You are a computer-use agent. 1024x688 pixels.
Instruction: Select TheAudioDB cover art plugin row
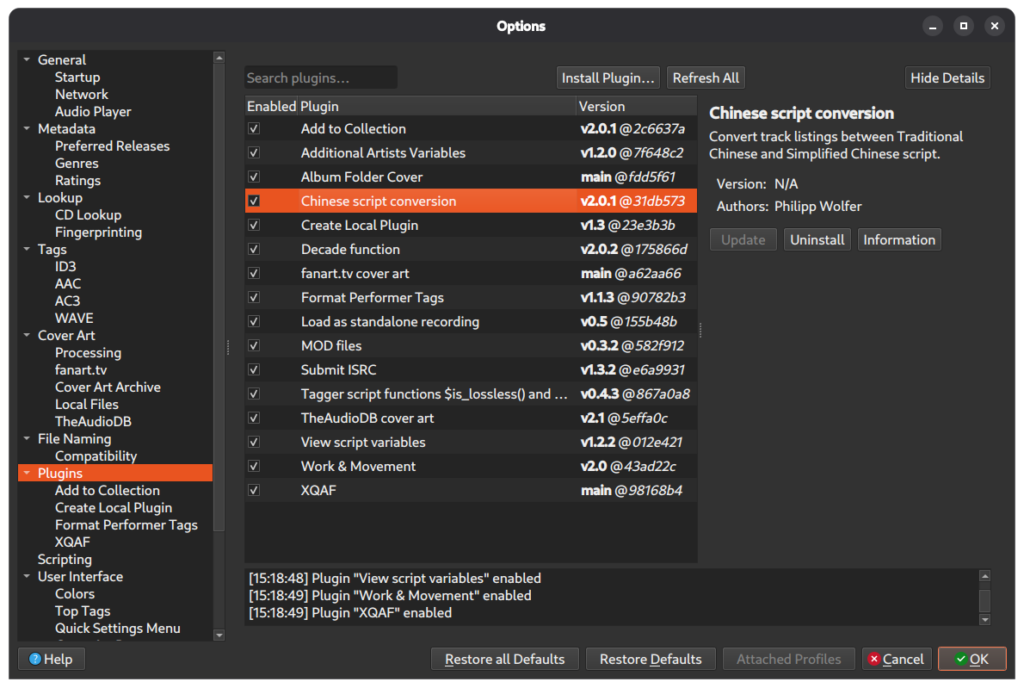471,418
